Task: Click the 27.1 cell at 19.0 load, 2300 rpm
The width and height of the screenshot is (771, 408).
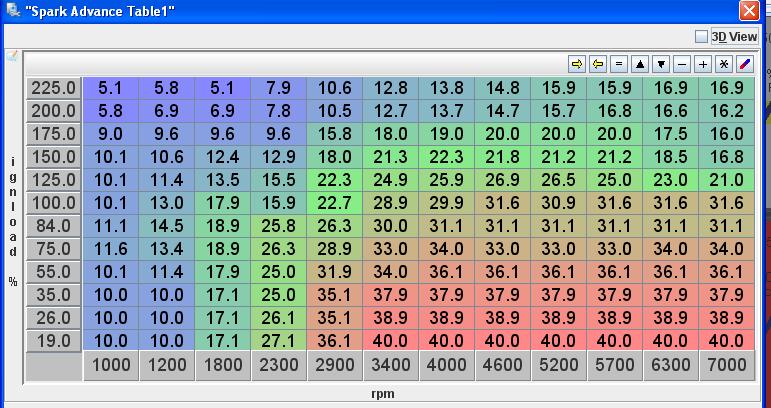Action: tap(279, 341)
